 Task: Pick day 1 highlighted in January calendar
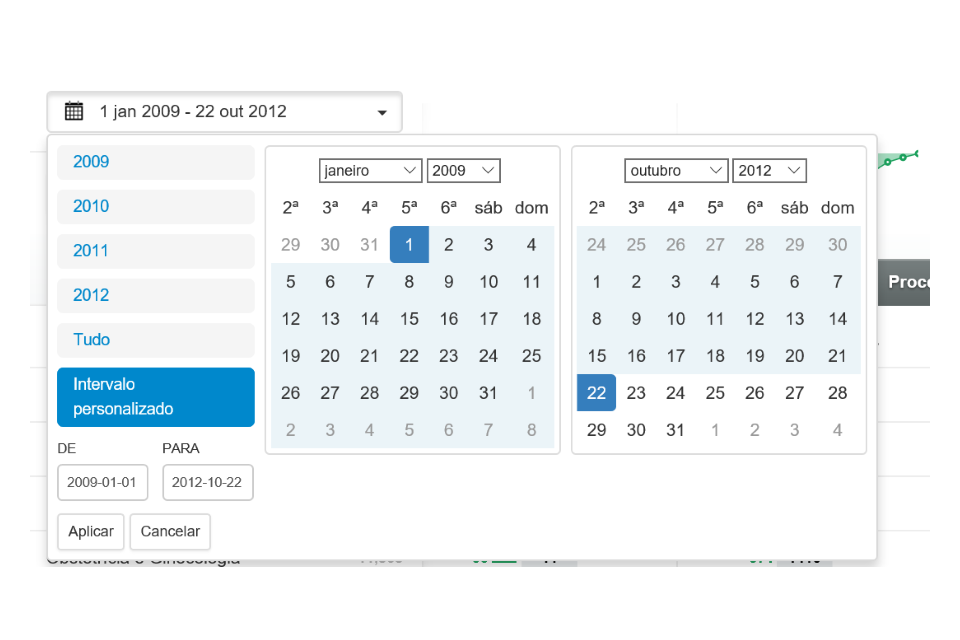coord(409,244)
